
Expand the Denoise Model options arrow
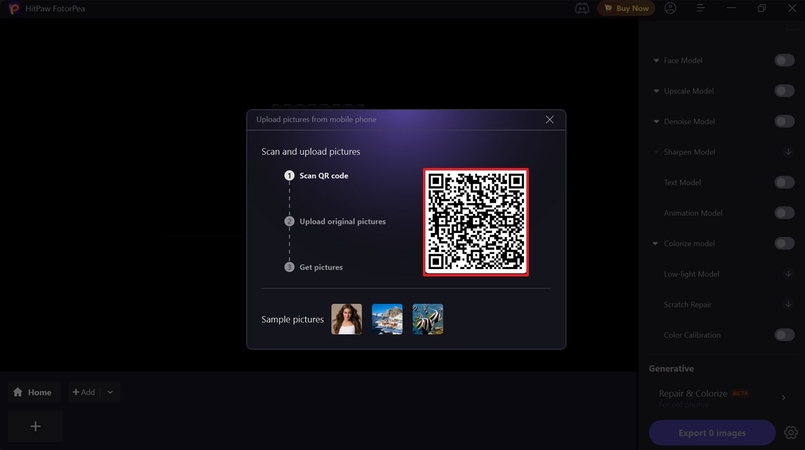pos(656,122)
